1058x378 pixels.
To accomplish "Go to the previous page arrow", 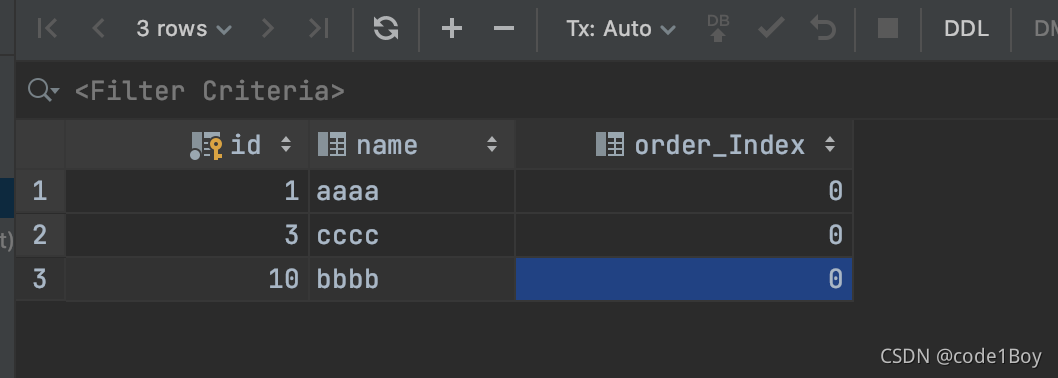I will (x=99, y=28).
